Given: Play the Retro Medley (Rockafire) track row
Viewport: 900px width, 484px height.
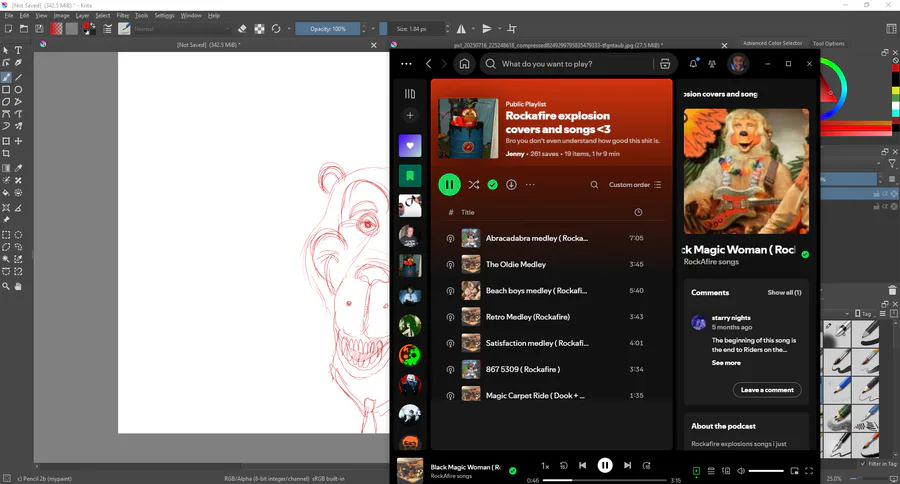Looking at the screenshot, I should point(551,317).
